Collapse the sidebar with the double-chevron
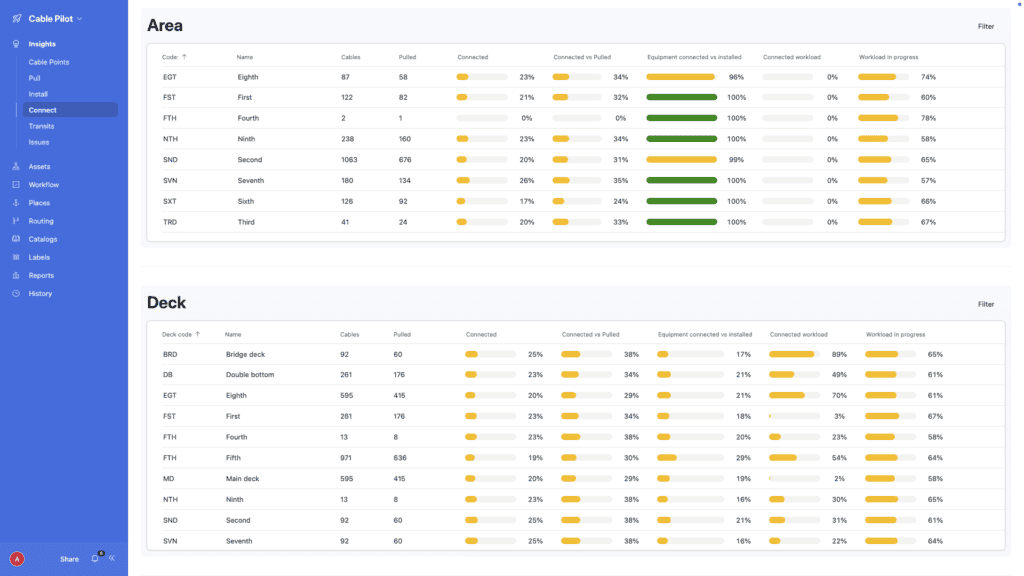The width and height of the screenshot is (1024, 576). [110, 559]
